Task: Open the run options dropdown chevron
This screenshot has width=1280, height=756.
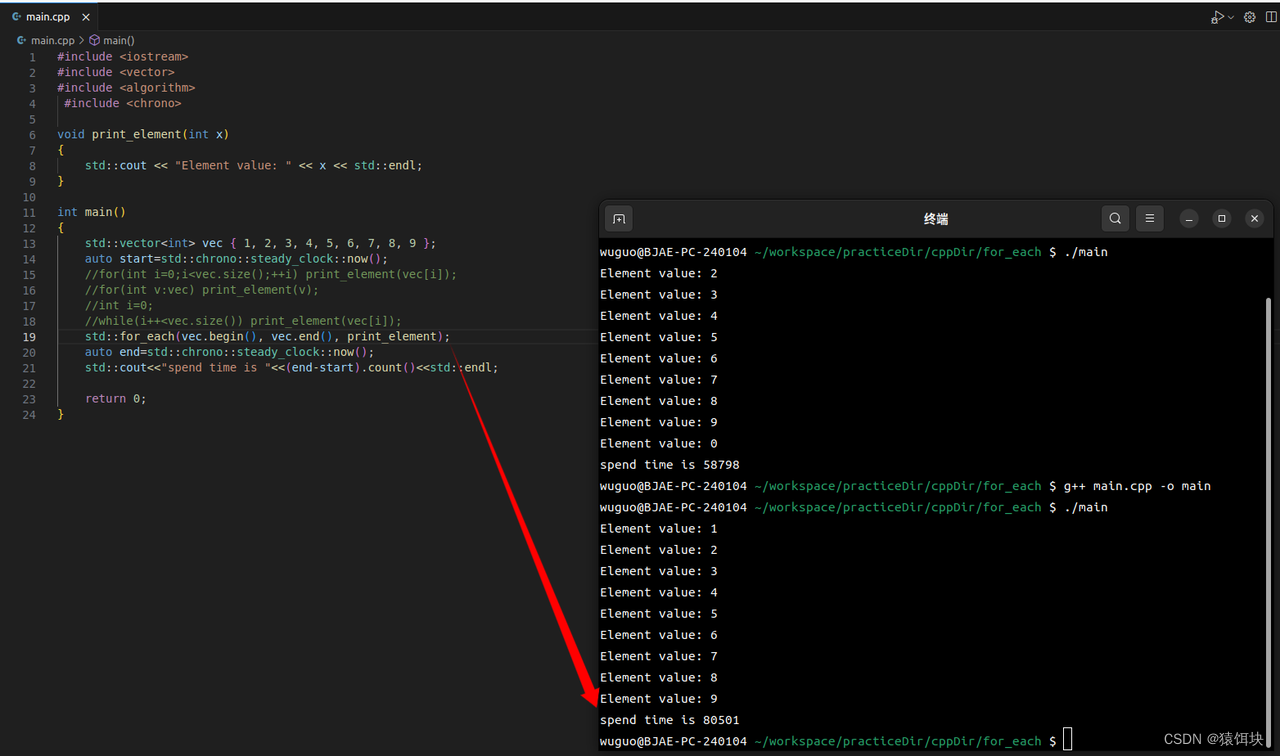Action: tap(1228, 17)
